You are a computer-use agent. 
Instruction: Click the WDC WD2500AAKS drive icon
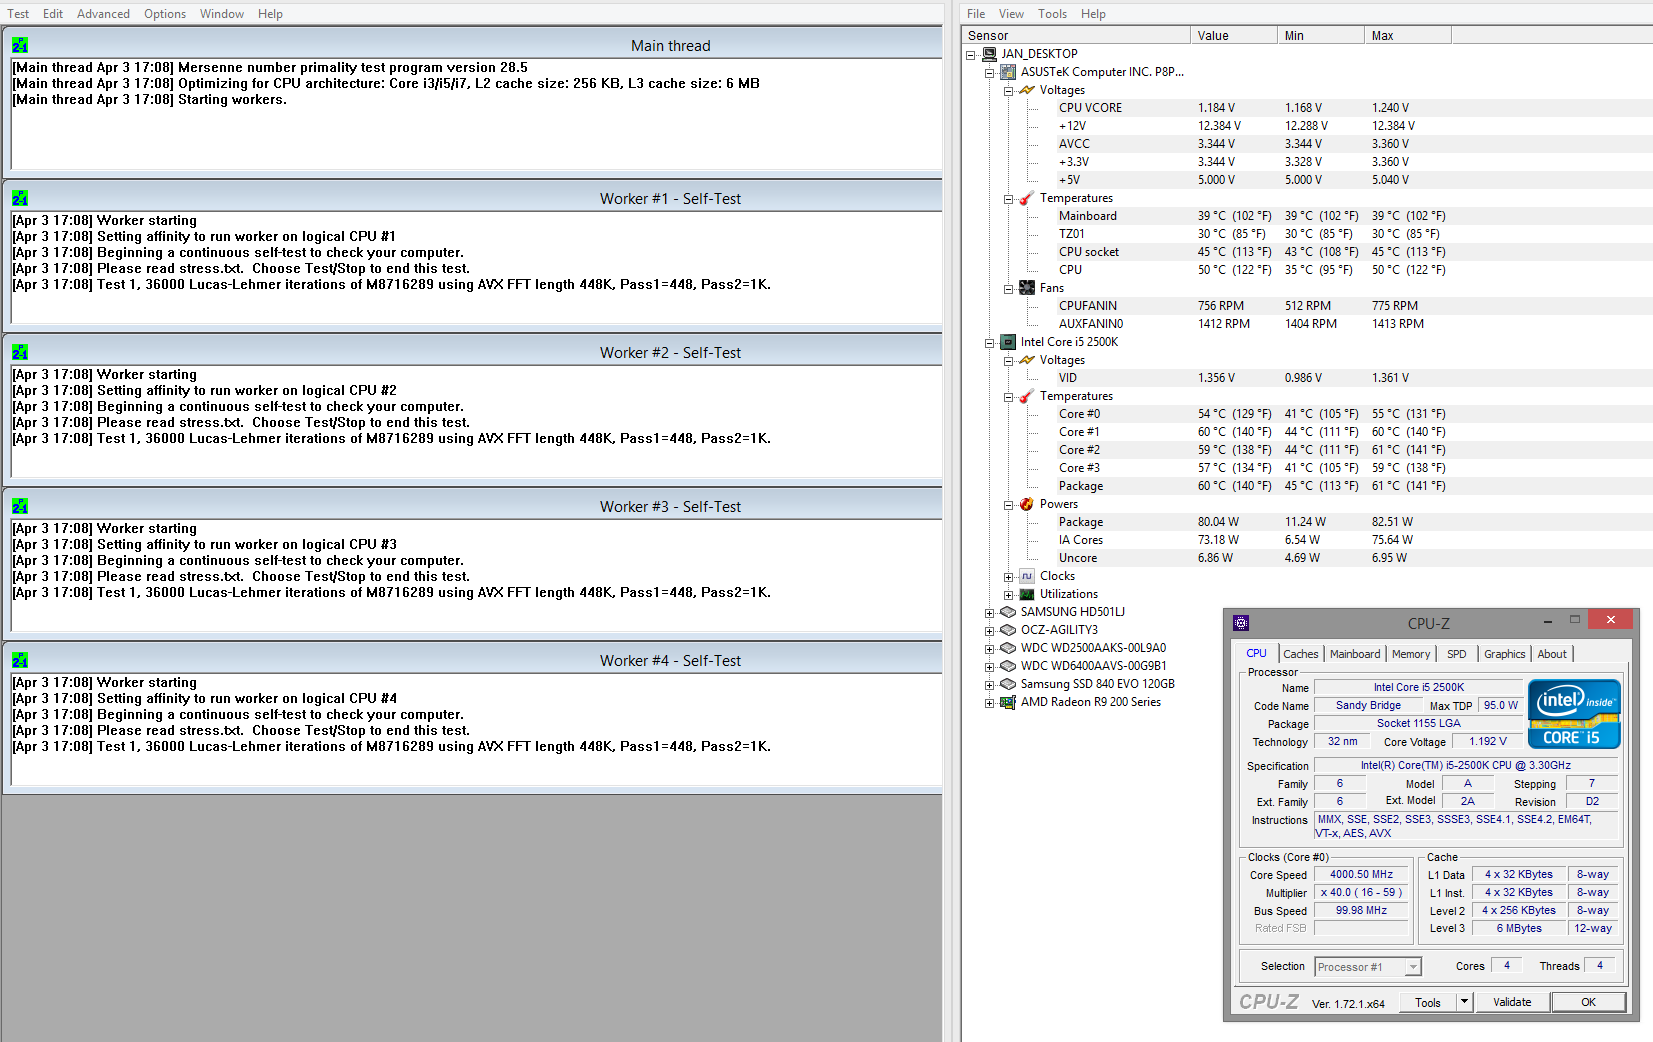point(1008,648)
